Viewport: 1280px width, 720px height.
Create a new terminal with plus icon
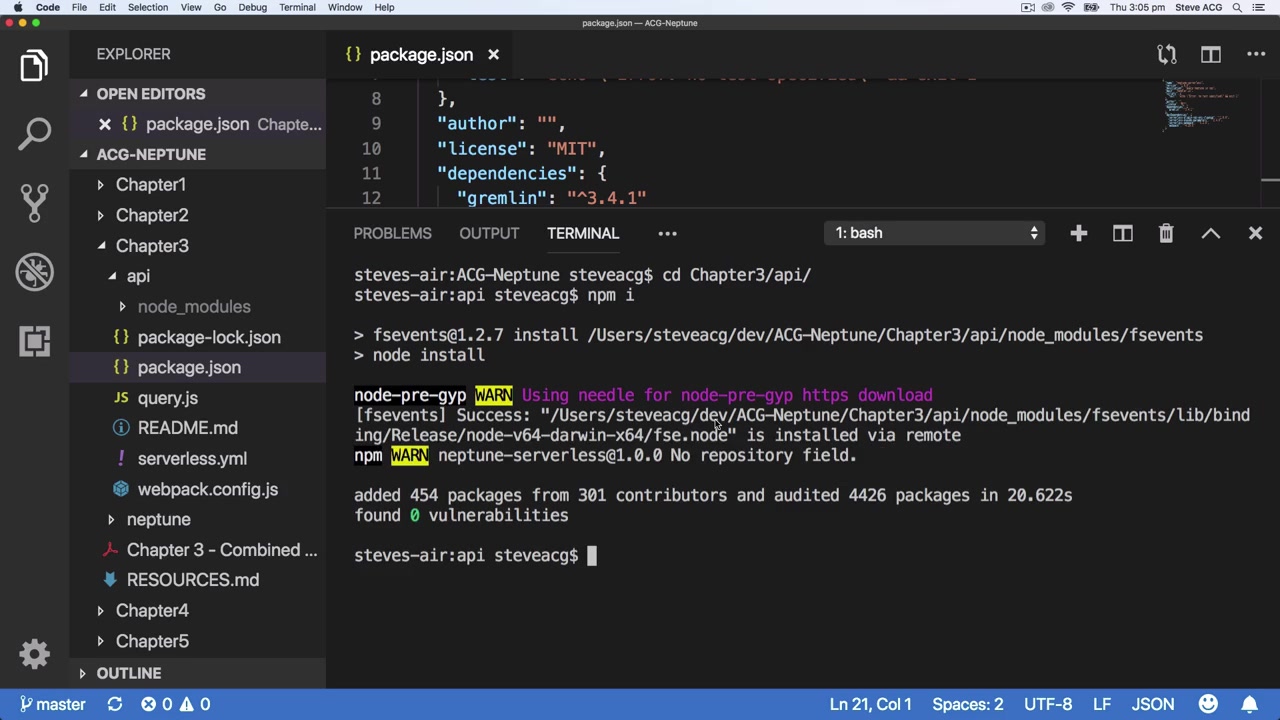pos(1078,233)
